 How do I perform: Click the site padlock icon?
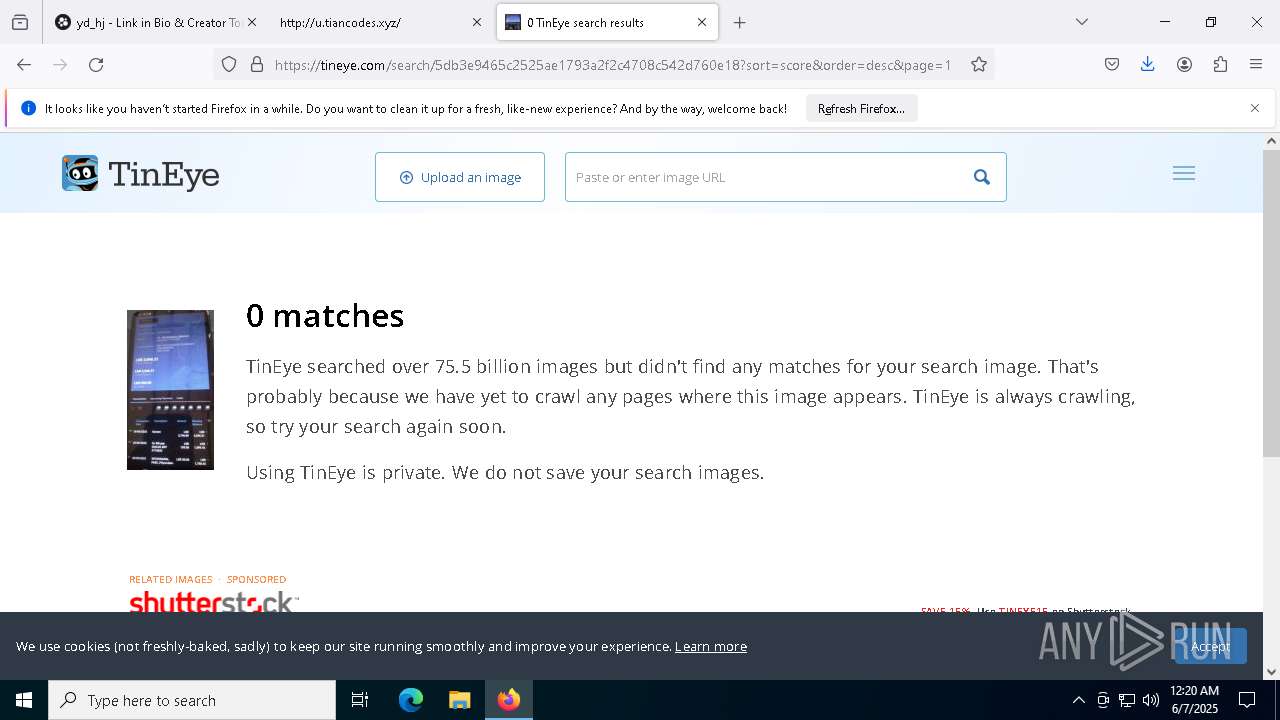[x=257, y=65]
